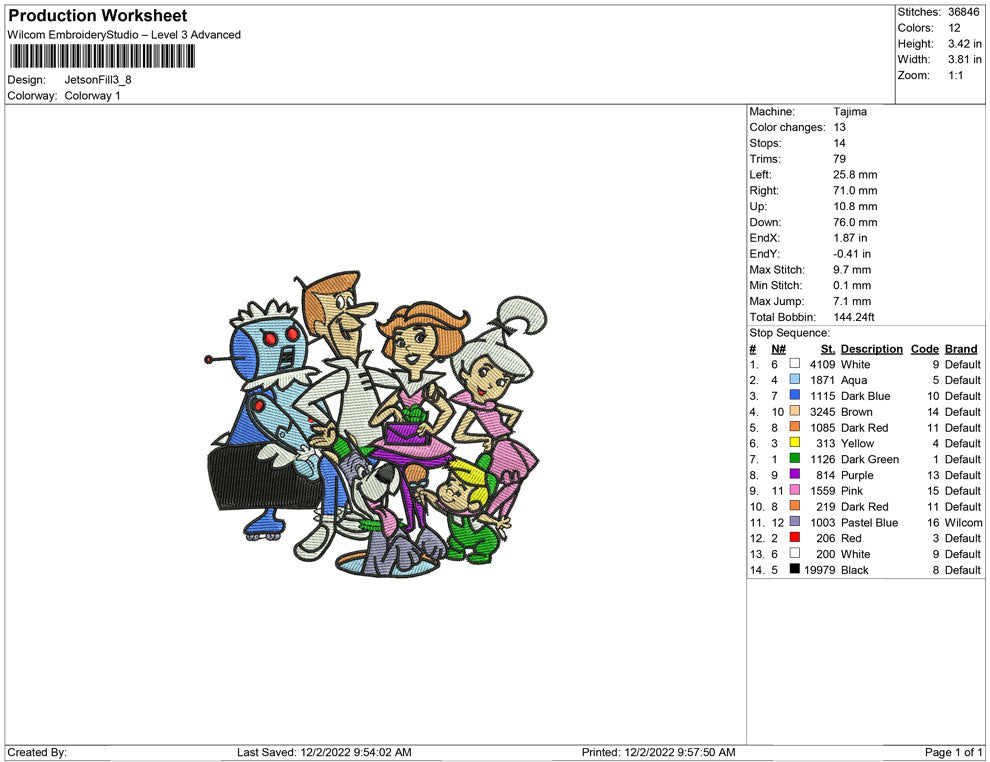Click the 'Code' column header
990x762 pixels.
[x=924, y=349]
